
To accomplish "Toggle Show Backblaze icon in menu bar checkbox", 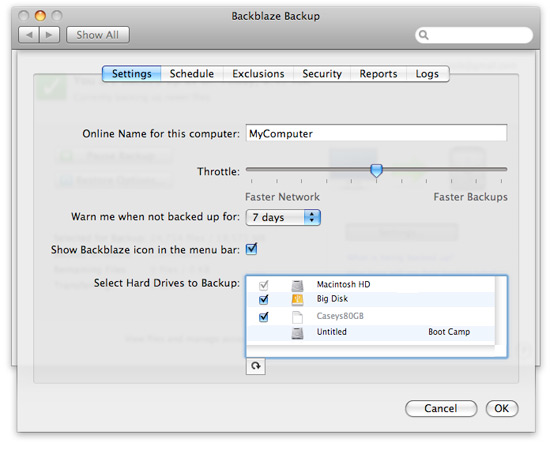I will pyautogui.click(x=251, y=249).
